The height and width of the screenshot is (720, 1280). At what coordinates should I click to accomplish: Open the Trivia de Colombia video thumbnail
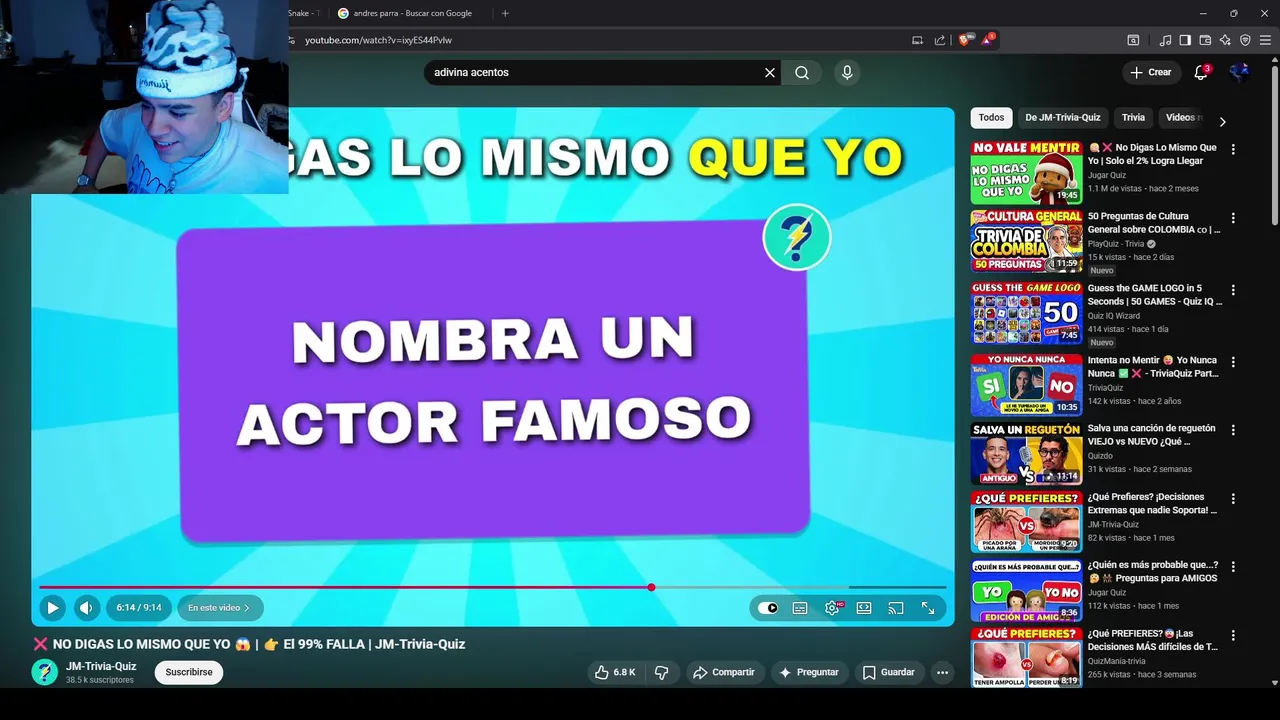pos(1026,241)
